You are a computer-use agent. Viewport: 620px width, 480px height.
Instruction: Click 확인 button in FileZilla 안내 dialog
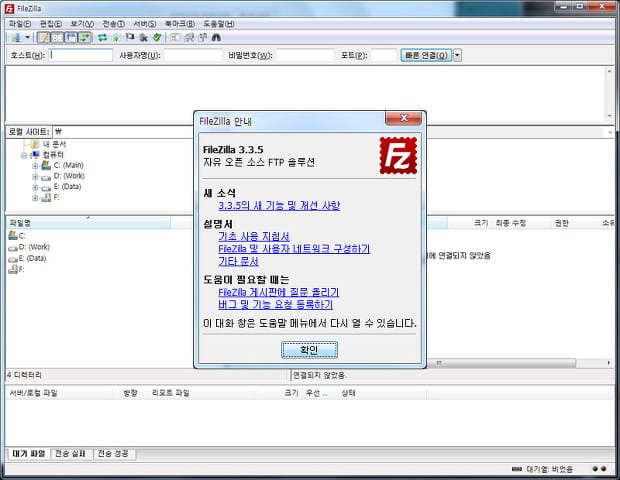click(x=309, y=350)
